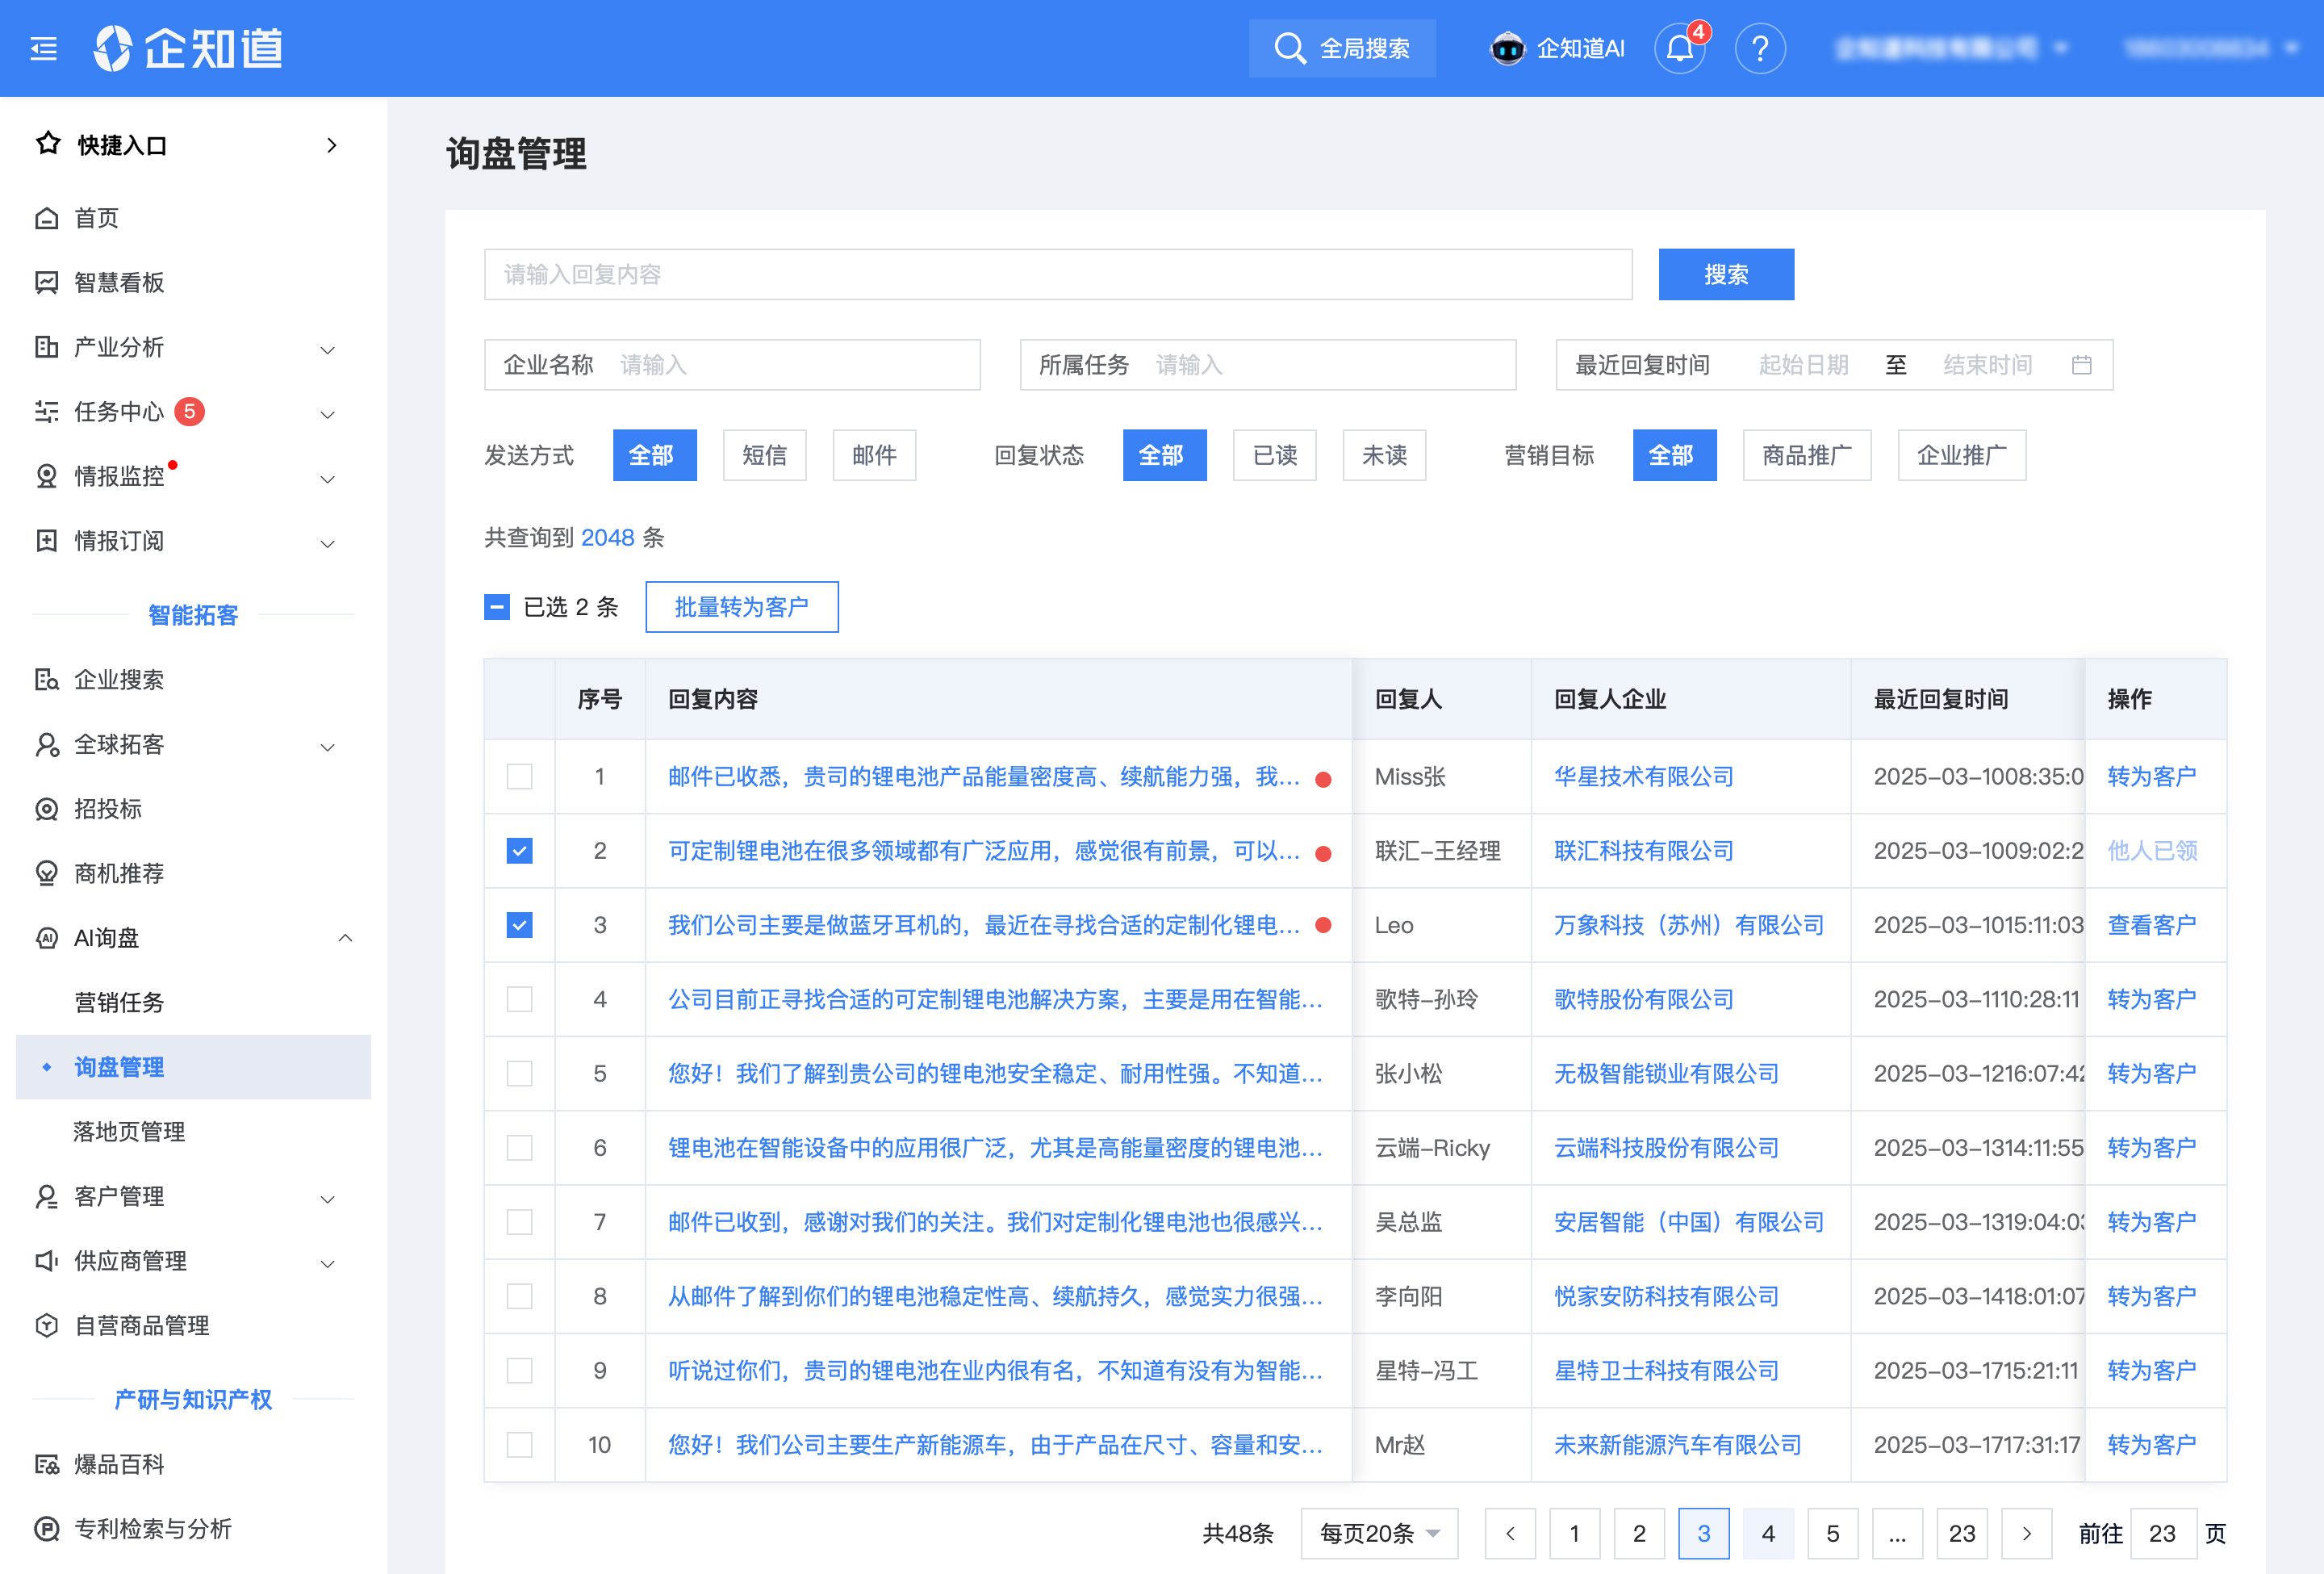Click the blue 搜索 button
The width and height of the screenshot is (2324, 1574).
coord(1725,275)
